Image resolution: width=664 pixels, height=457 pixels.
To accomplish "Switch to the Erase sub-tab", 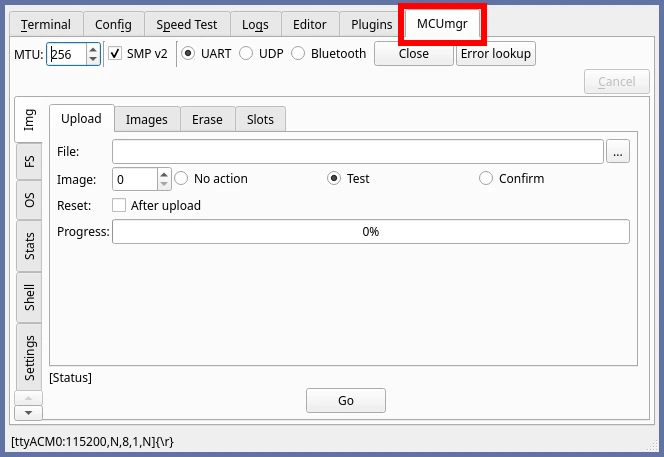I will coord(207,120).
